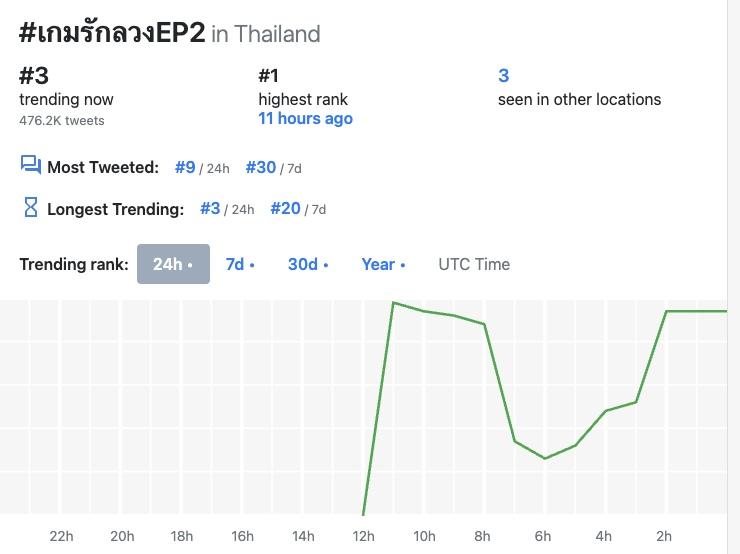
Task: Click the 3 other locations link
Action: [503, 76]
